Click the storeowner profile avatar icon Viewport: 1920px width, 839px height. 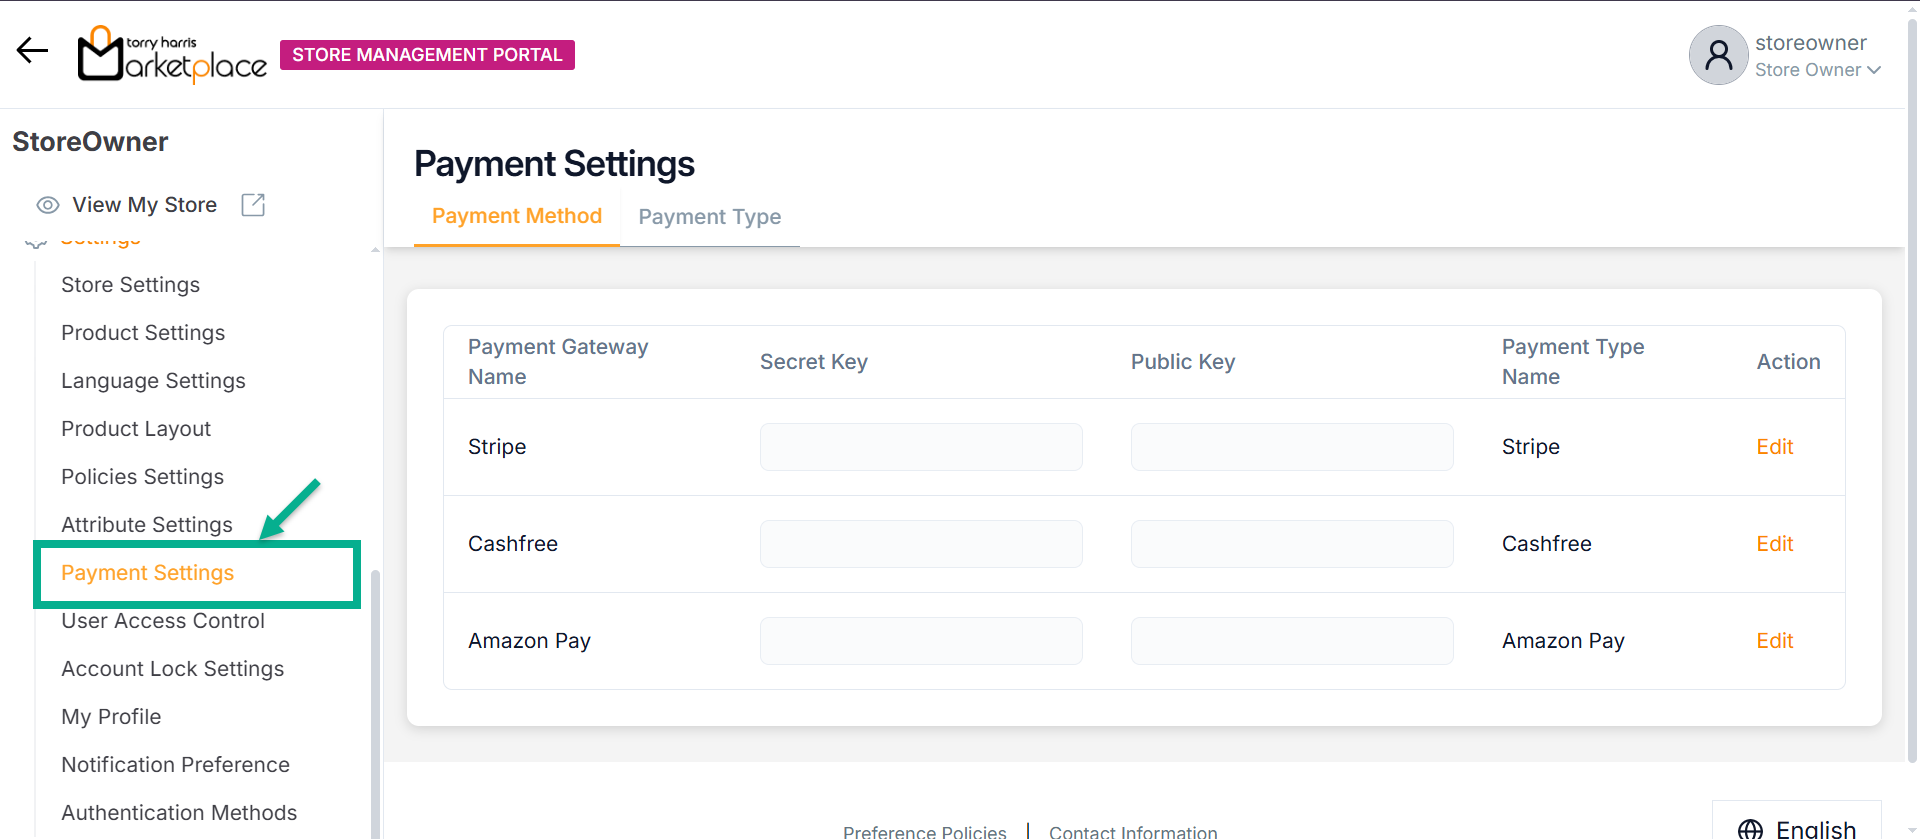(x=1718, y=55)
